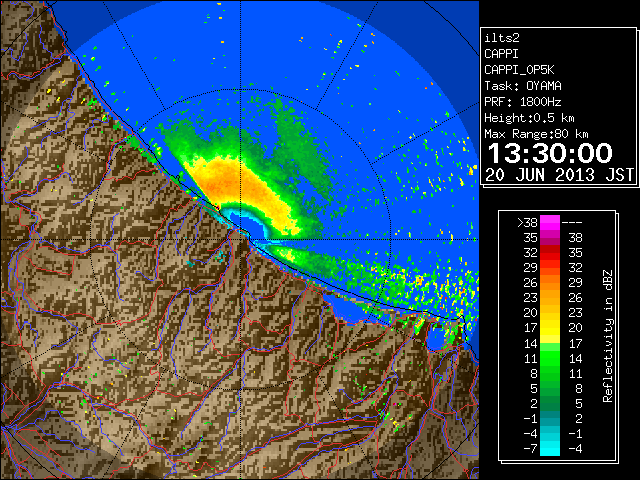Click the radar center where grid lines cross
The image size is (640, 480).
coord(241,240)
